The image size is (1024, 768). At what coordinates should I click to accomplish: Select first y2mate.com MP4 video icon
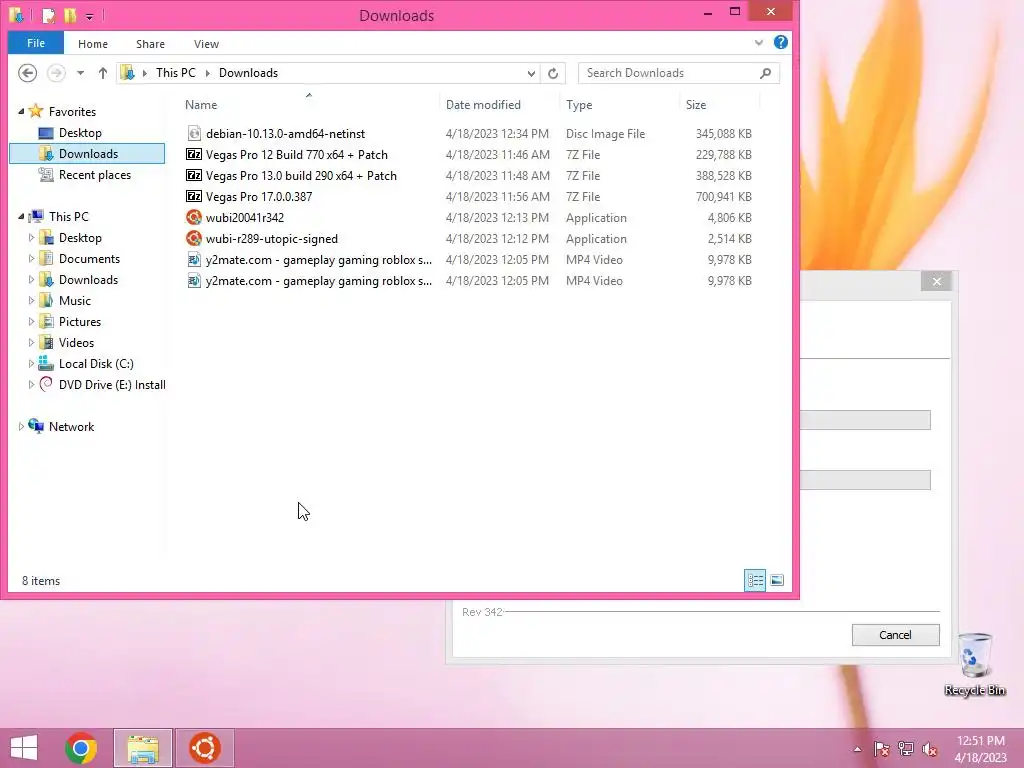coord(194,260)
